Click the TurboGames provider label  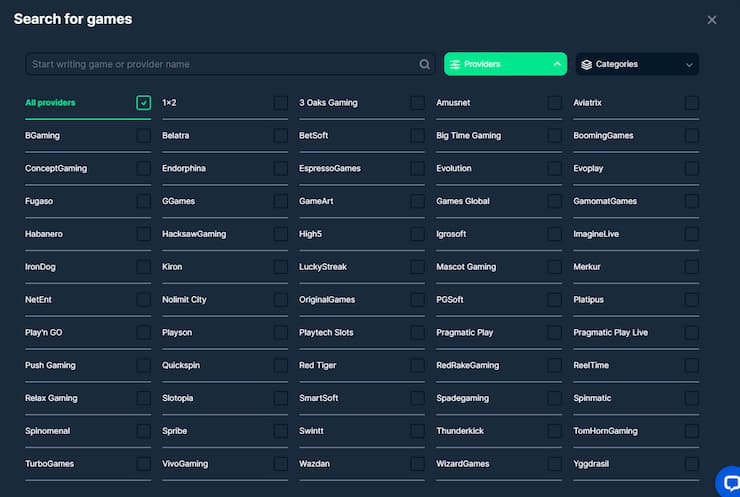[x=49, y=463]
